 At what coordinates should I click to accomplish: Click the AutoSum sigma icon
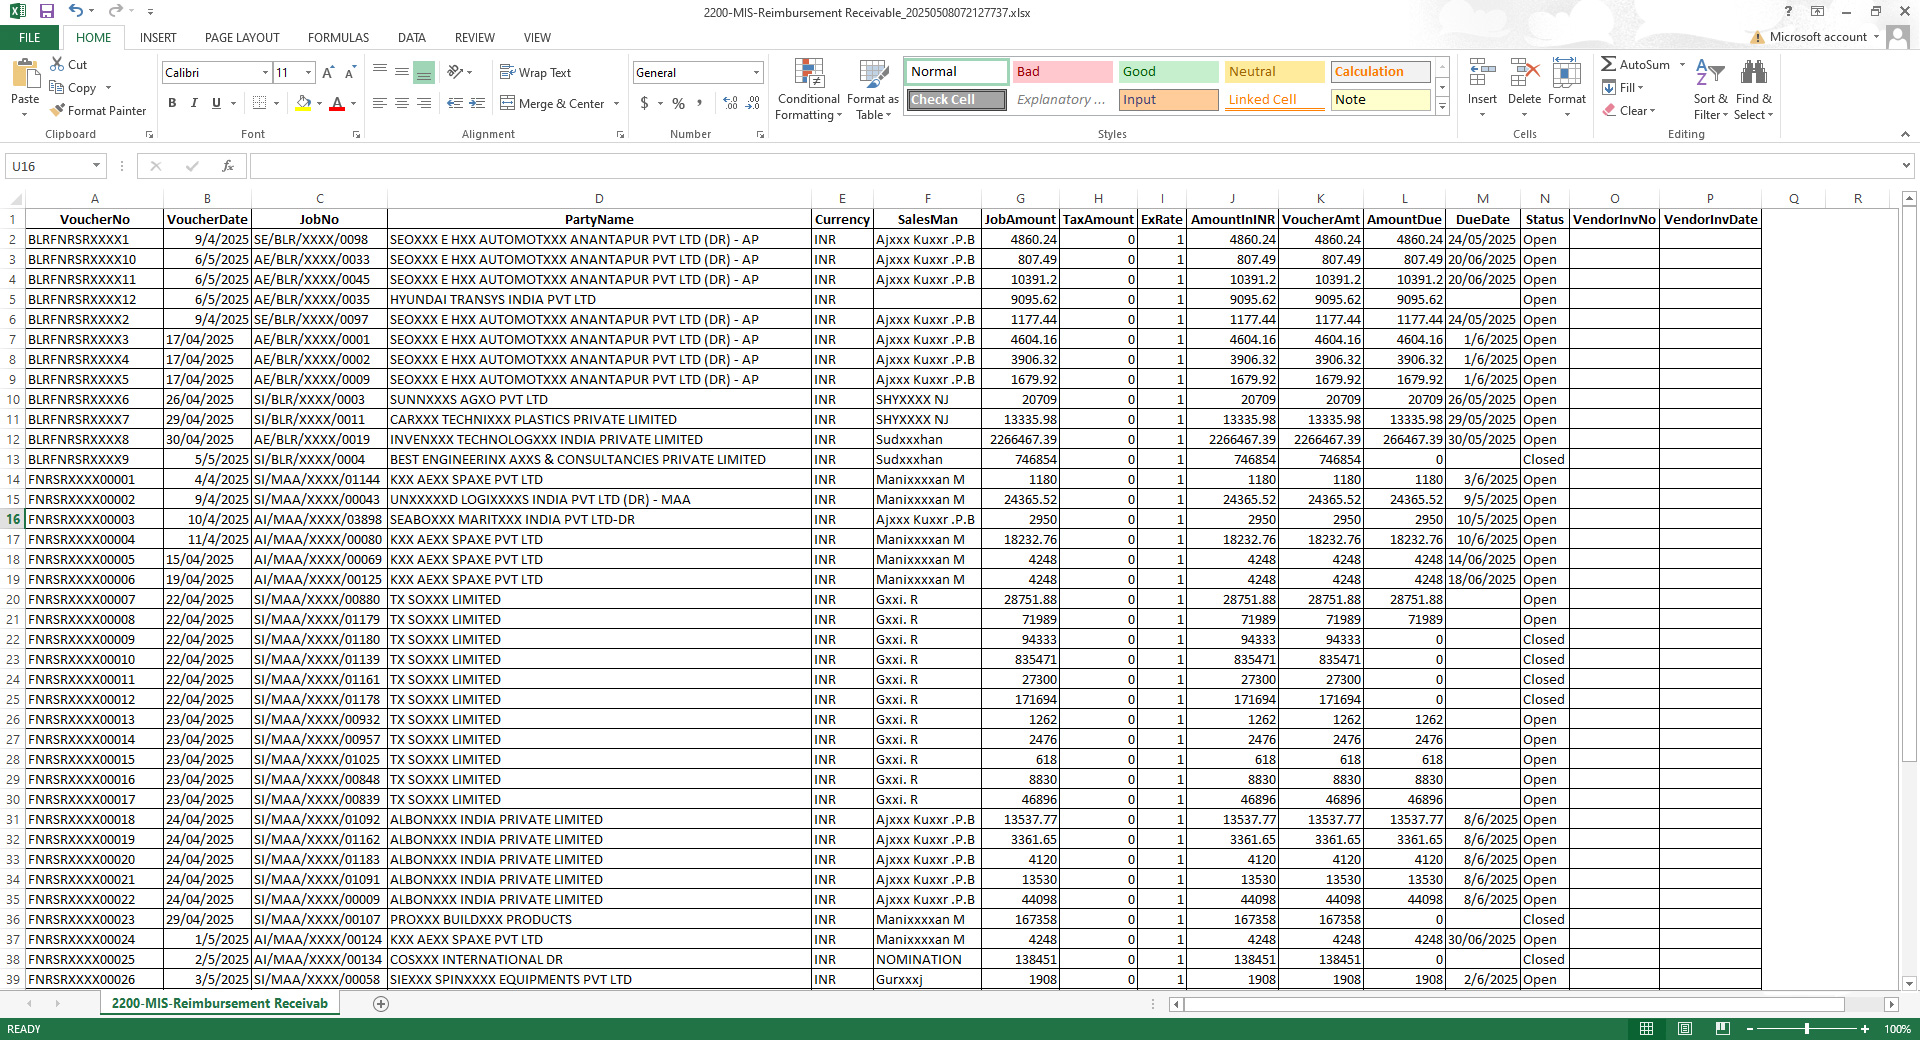pyautogui.click(x=1608, y=64)
